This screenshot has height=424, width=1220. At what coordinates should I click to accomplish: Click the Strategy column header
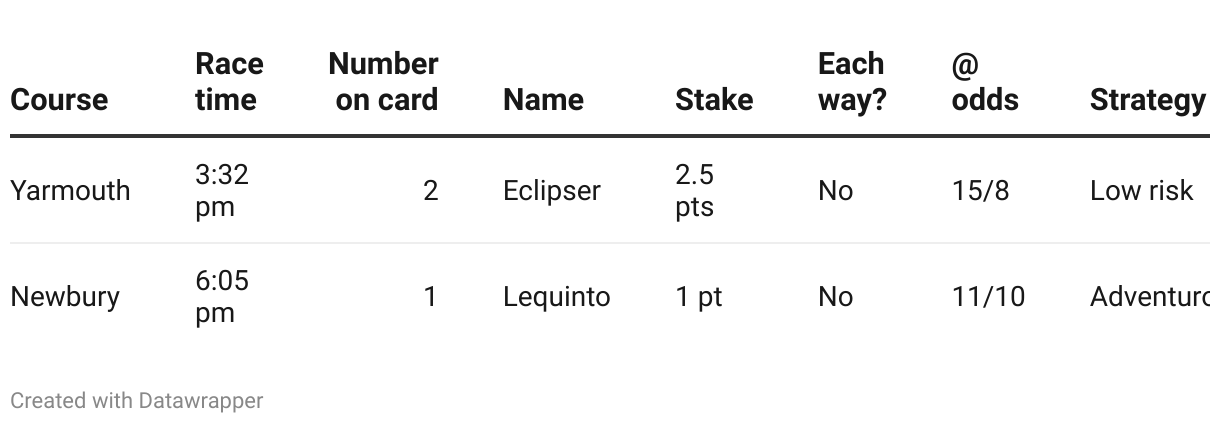pyautogui.click(x=1147, y=100)
